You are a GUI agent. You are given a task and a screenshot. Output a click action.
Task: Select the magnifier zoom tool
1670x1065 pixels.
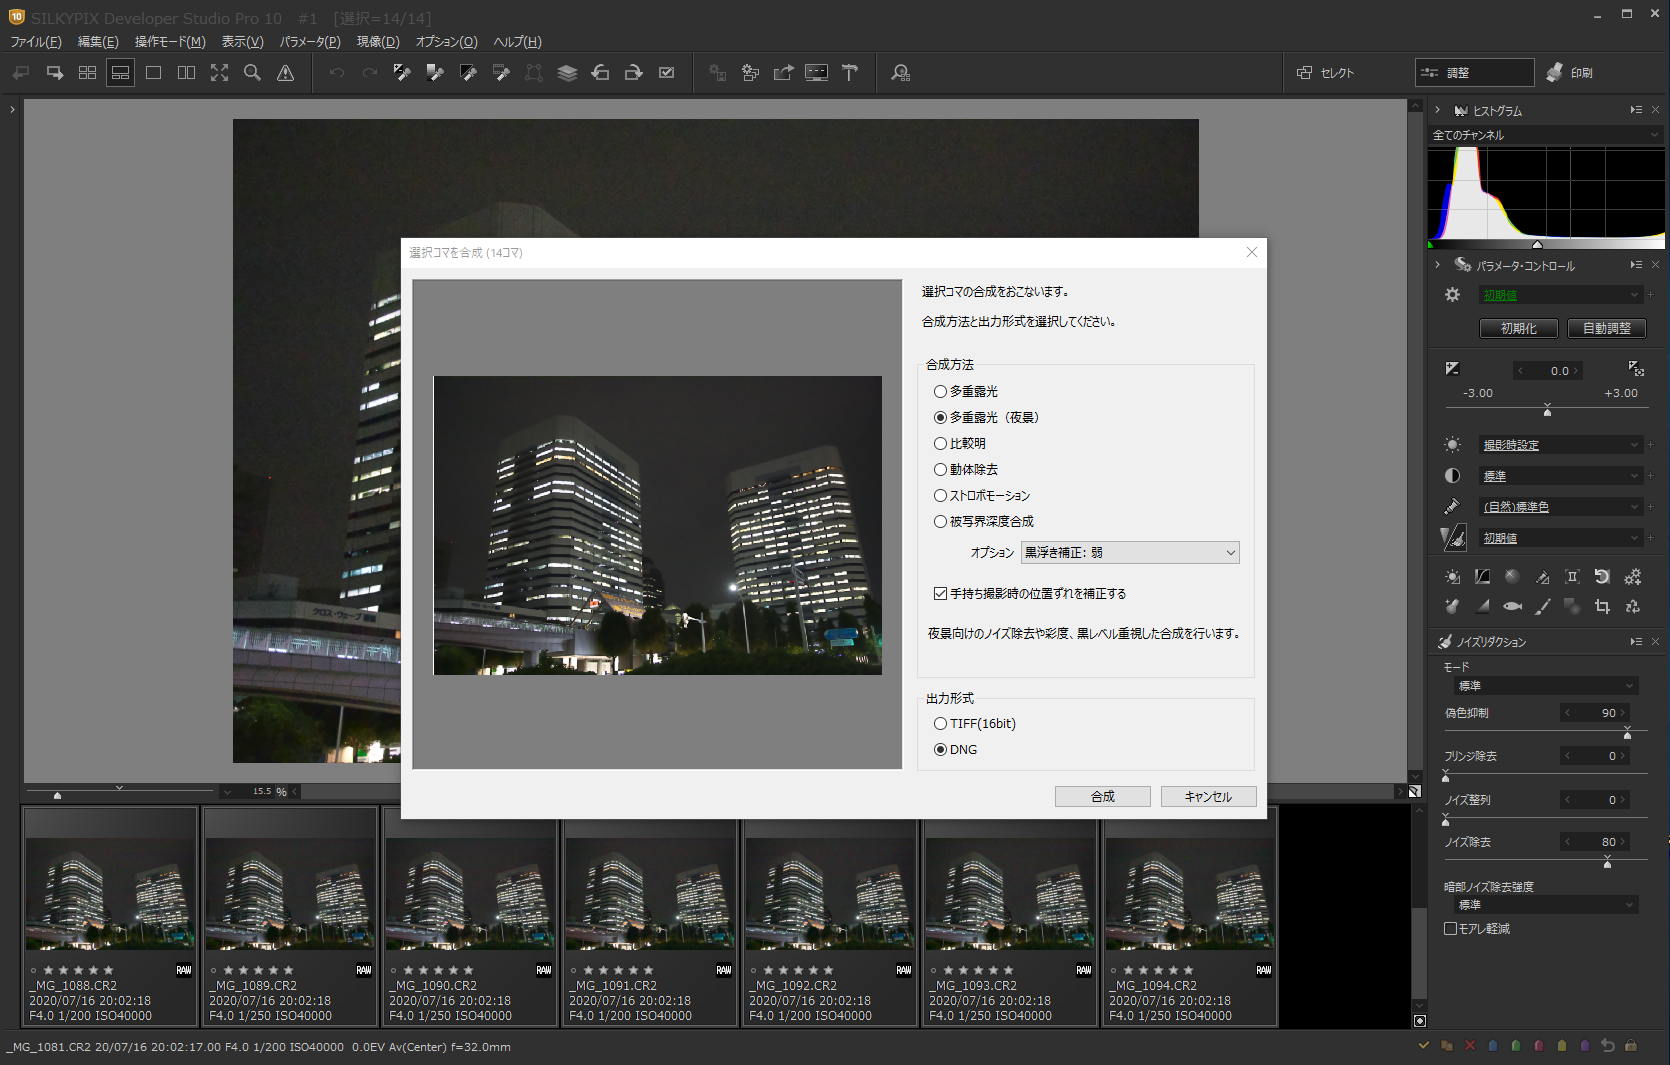(x=252, y=73)
